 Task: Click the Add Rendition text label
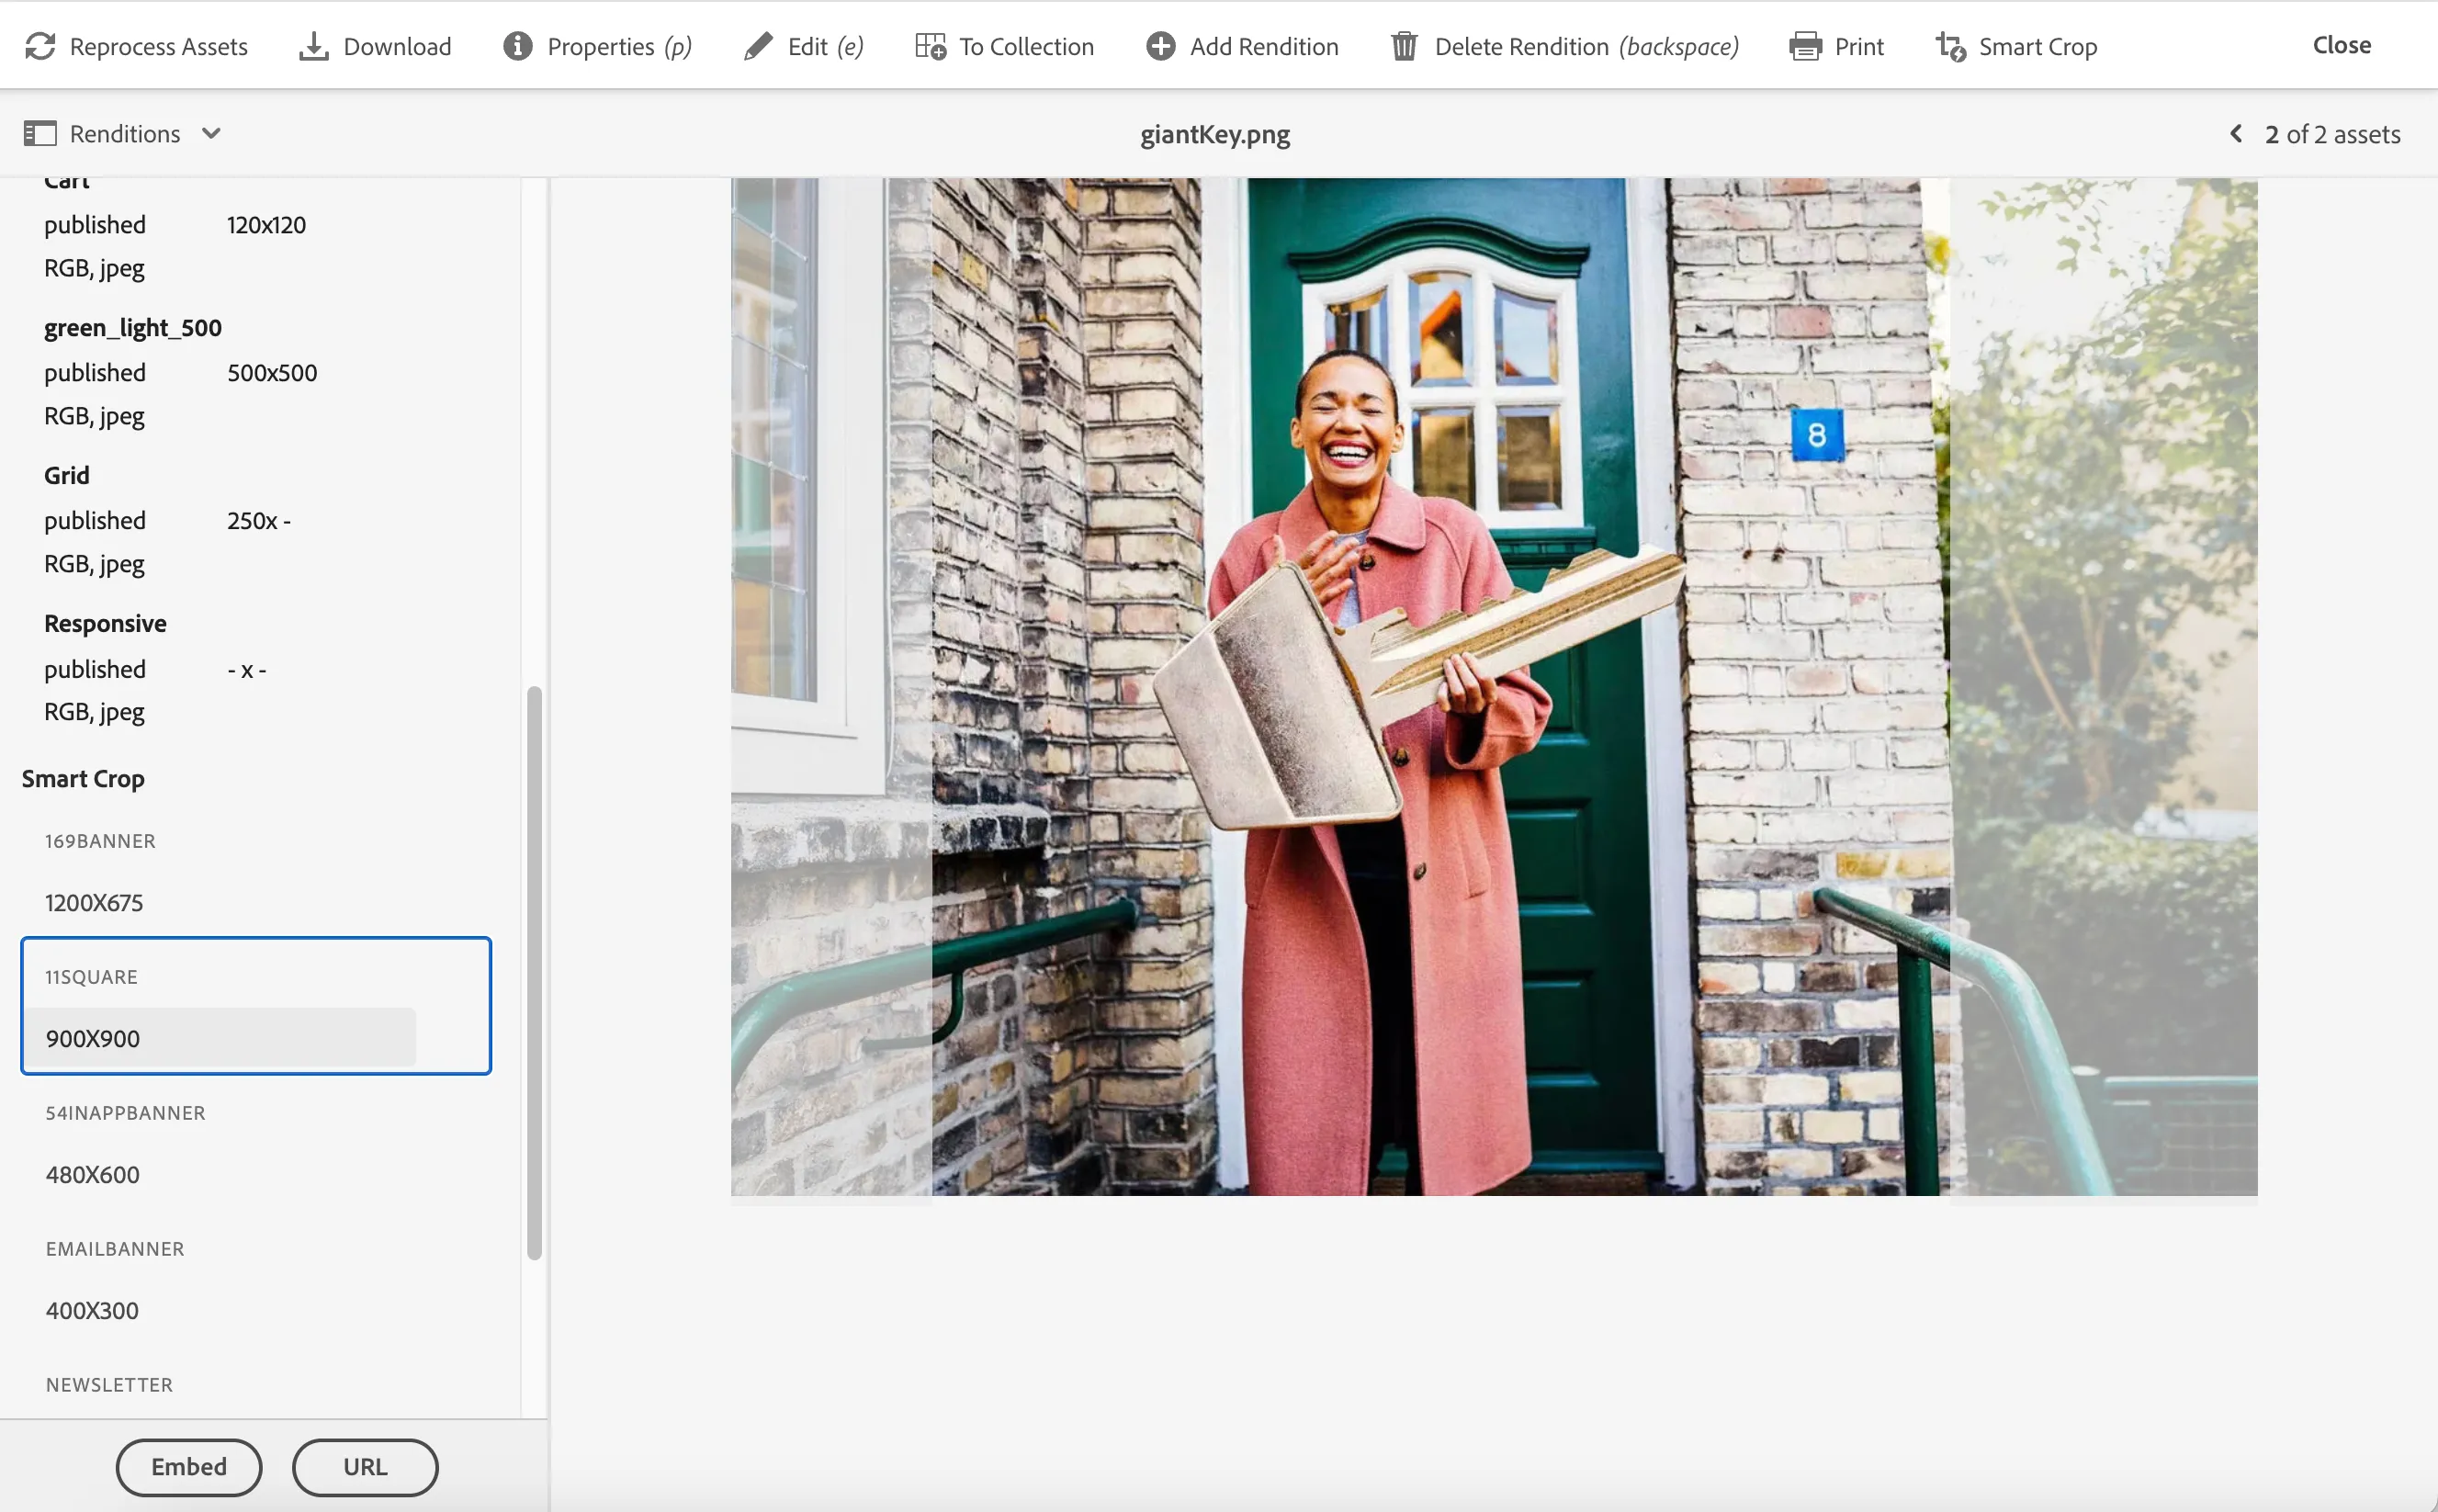click(x=1264, y=46)
